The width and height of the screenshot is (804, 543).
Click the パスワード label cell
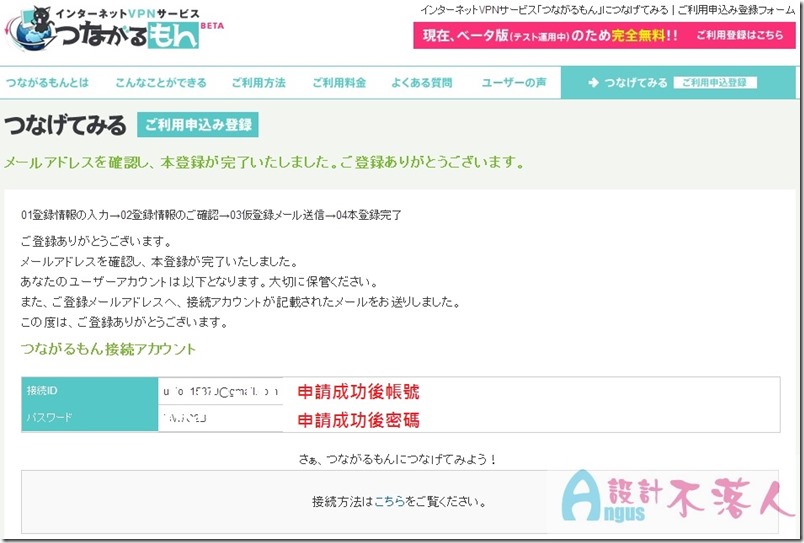[x=90, y=418]
